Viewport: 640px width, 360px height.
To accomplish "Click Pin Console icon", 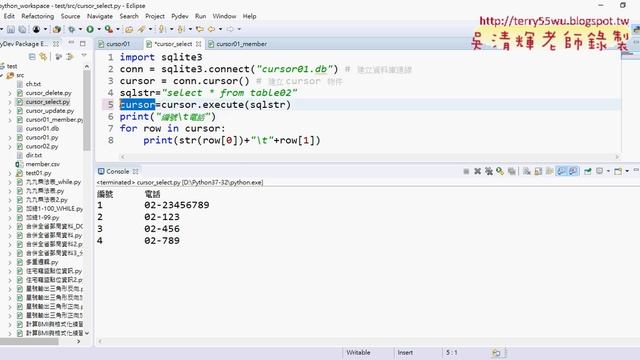I will tap(588, 171).
